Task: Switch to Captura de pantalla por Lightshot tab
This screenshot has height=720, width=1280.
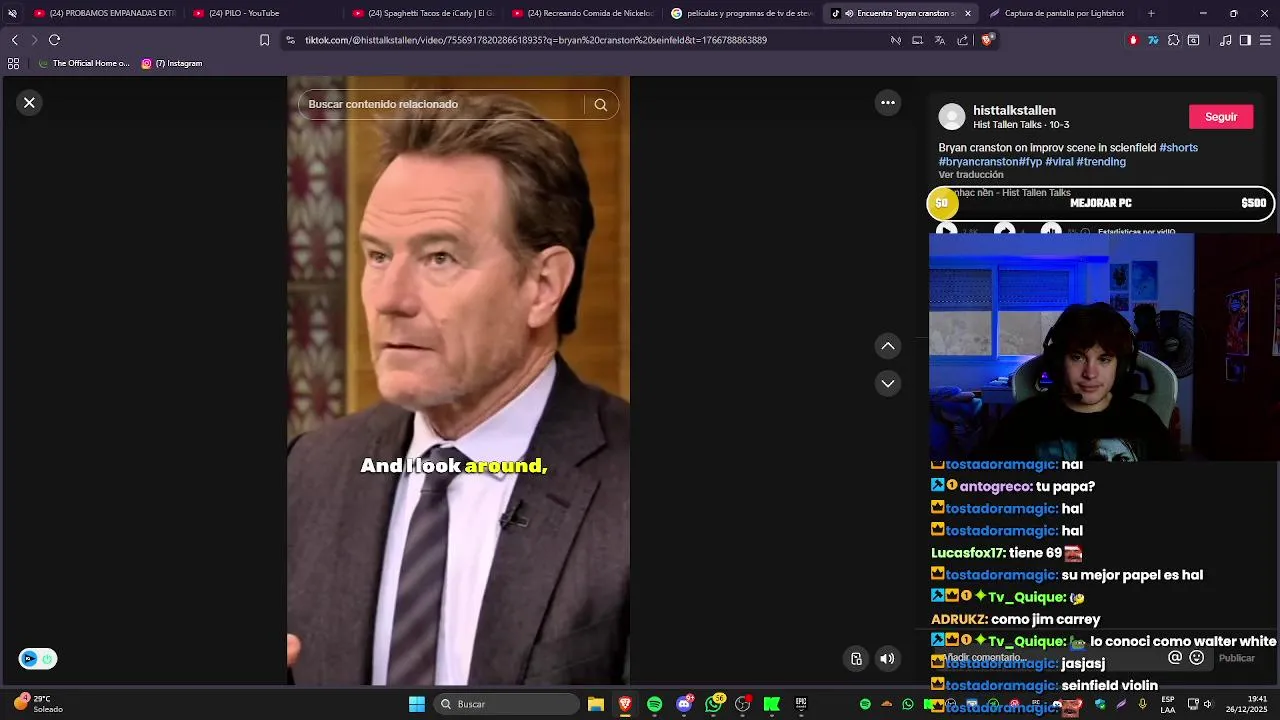Action: click(1058, 13)
